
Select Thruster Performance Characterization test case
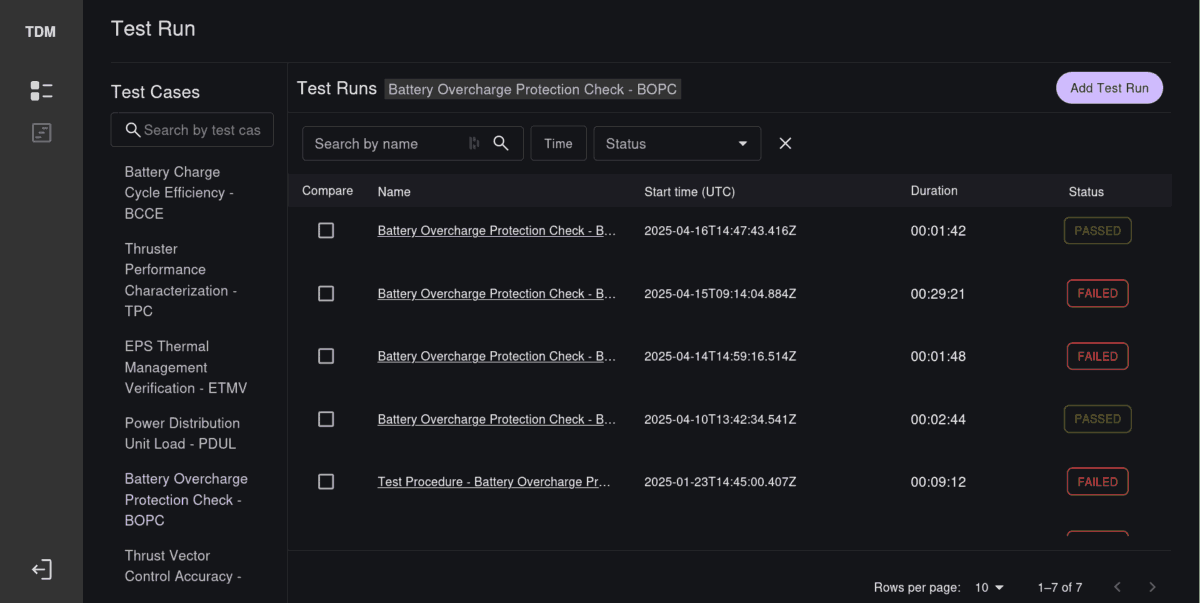pyautogui.click(x=180, y=280)
